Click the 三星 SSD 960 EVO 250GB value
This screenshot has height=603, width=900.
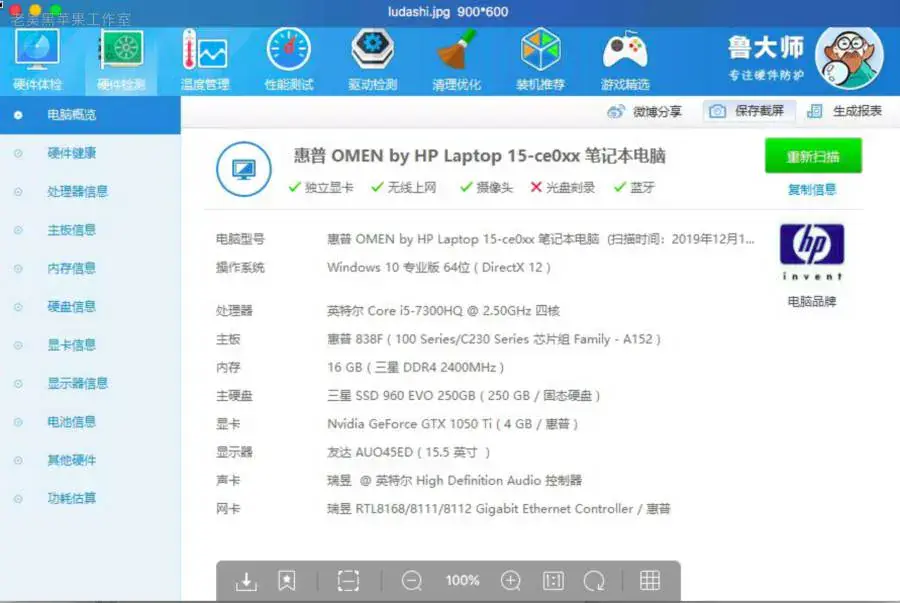pyautogui.click(x=463, y=396)
